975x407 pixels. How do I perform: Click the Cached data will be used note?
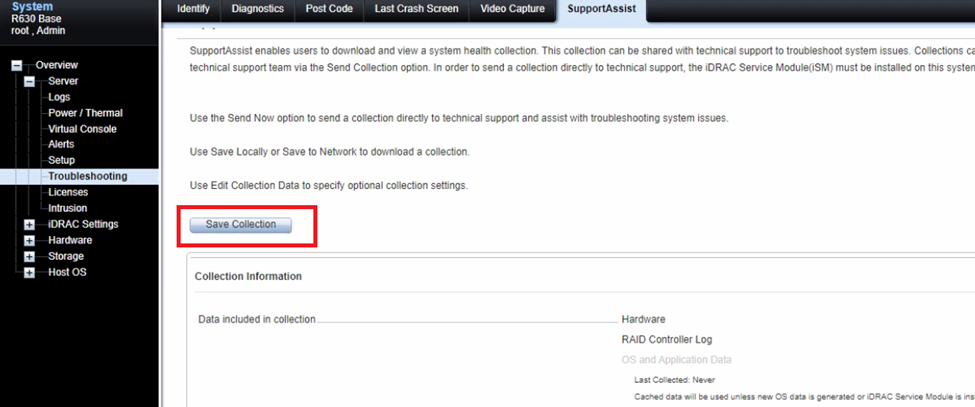804,396
